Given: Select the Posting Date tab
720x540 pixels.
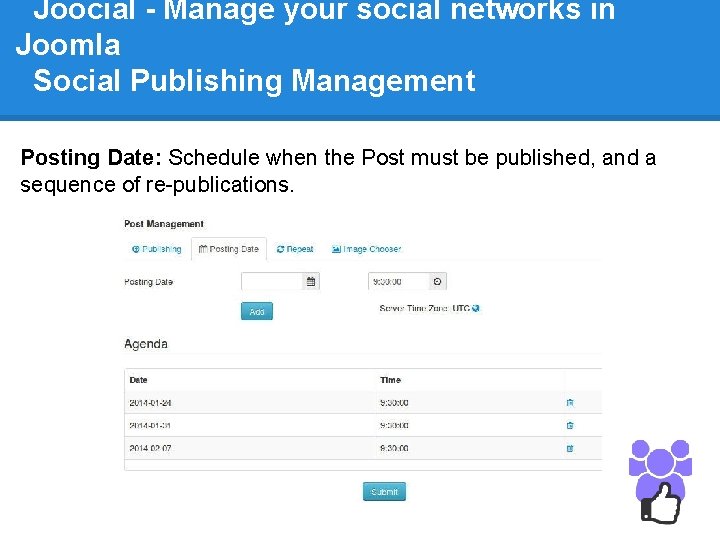Looking at the screenshot, I should tap(229, 249).
